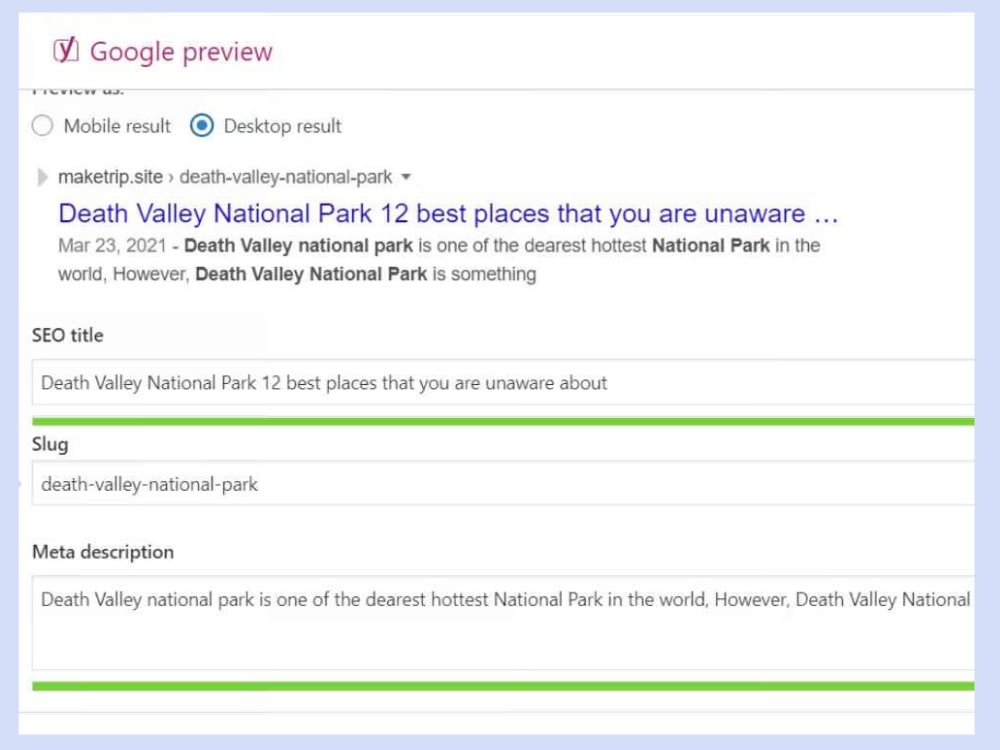Screen dimensions: 1000x750
Task: Select the Desktop result radio button
Action: 202,126
